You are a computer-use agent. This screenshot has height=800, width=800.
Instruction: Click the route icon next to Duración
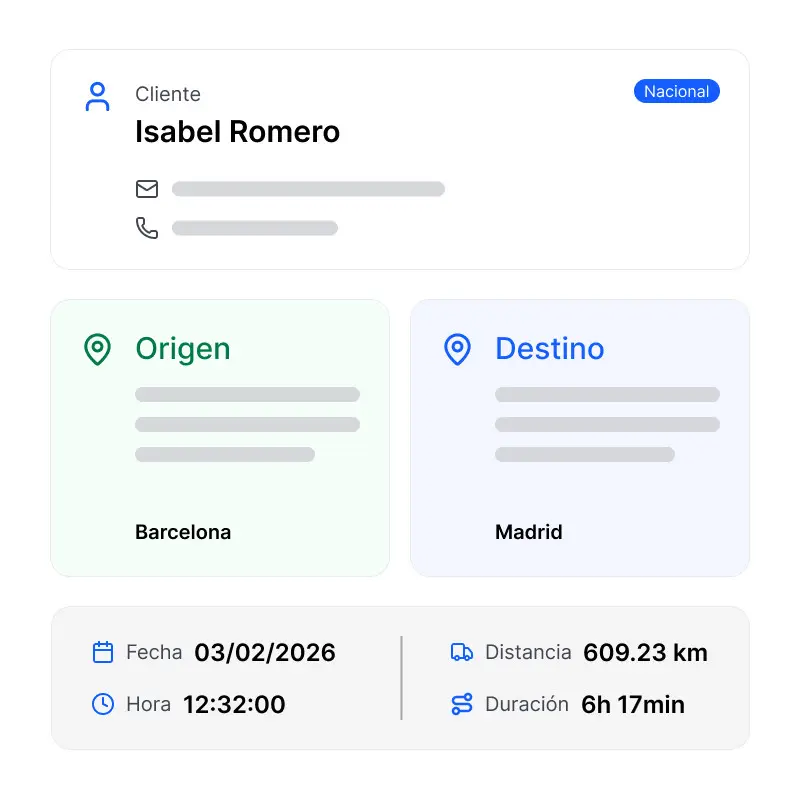point(460,704)
